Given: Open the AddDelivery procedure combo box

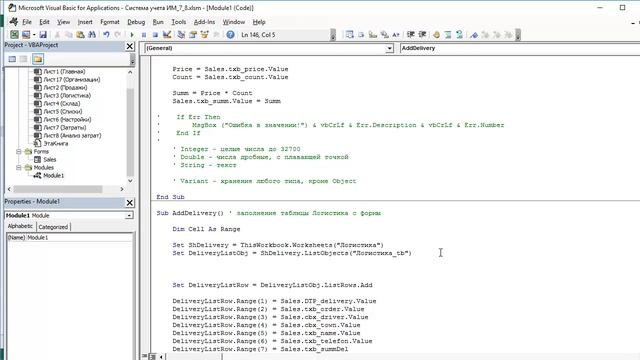Looking at the screenshot, I should [x=520, y=48].
